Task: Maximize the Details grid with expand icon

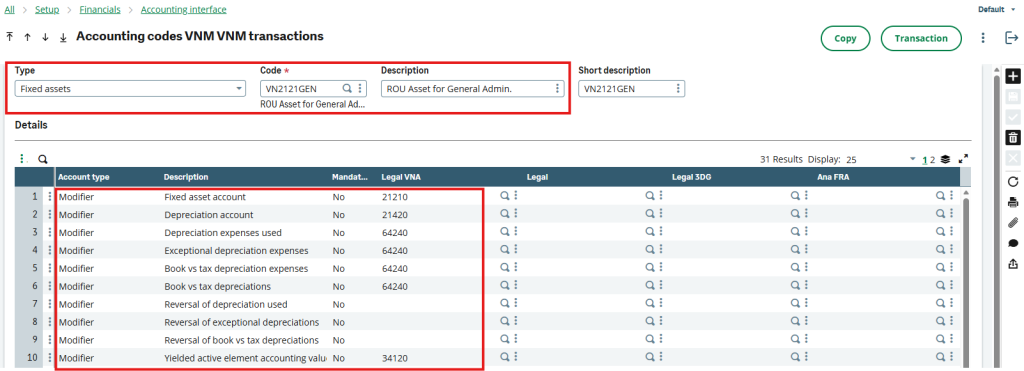Action: (x=963, y=159)
